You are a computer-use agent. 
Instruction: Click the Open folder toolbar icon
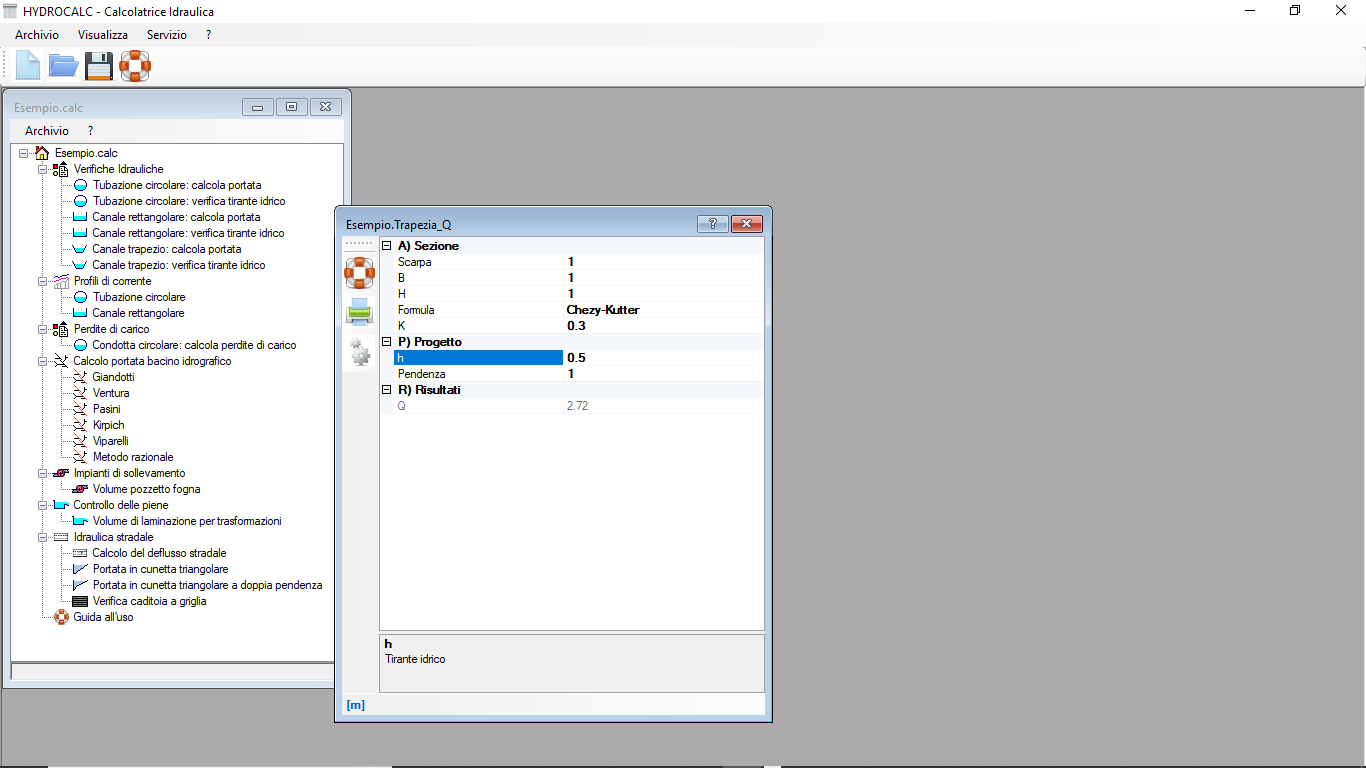[63, 66]
